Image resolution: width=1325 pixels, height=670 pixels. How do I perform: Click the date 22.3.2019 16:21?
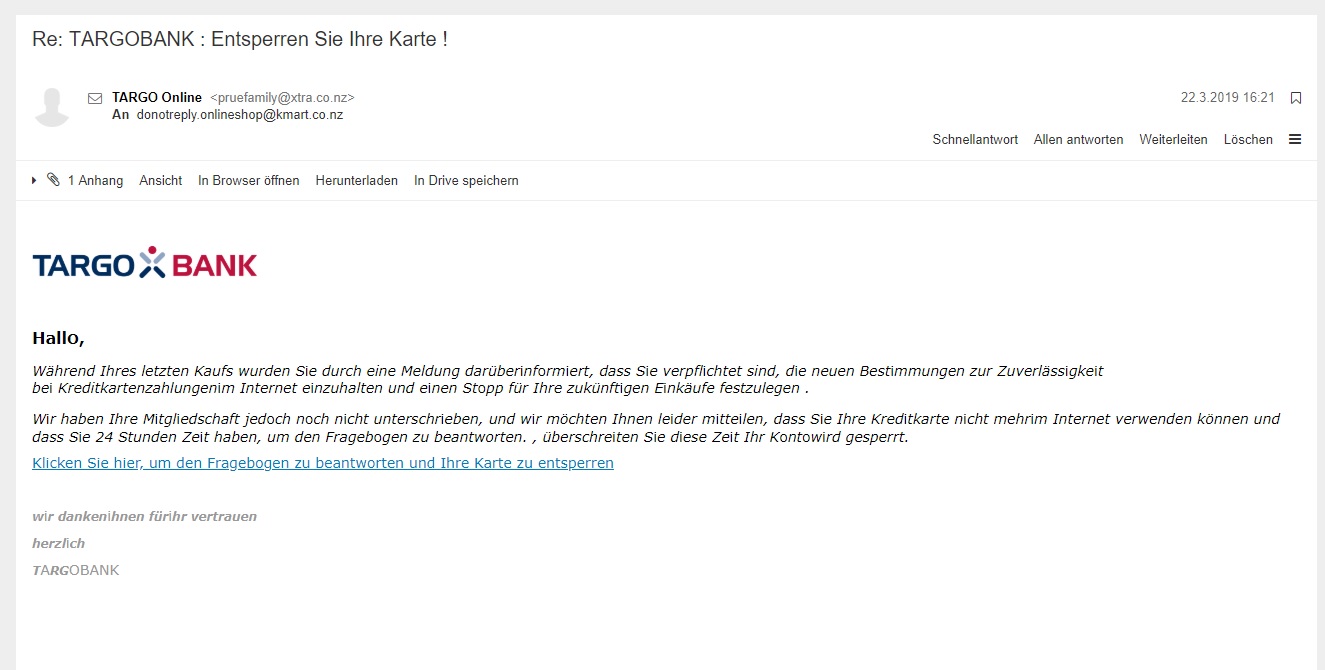[x=1228, y=98]
